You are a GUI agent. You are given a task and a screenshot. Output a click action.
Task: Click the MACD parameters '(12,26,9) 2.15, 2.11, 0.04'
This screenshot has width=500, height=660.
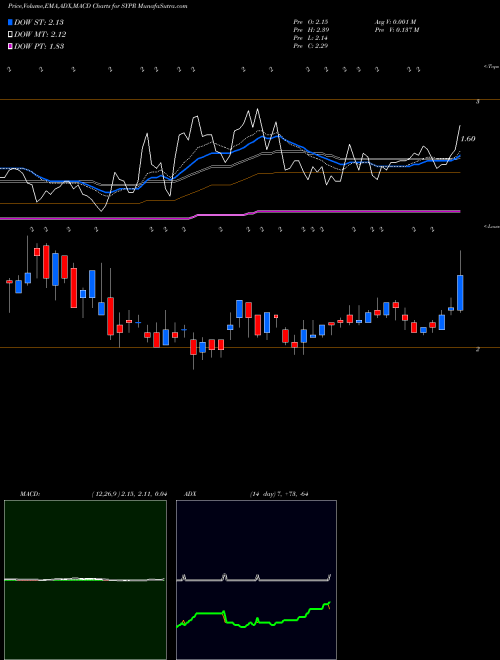129,494
